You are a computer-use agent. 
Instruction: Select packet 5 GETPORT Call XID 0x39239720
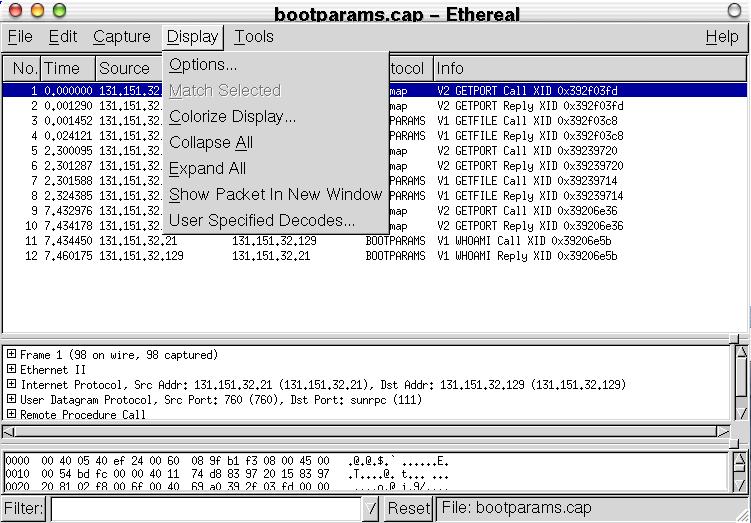coord(375,150)
